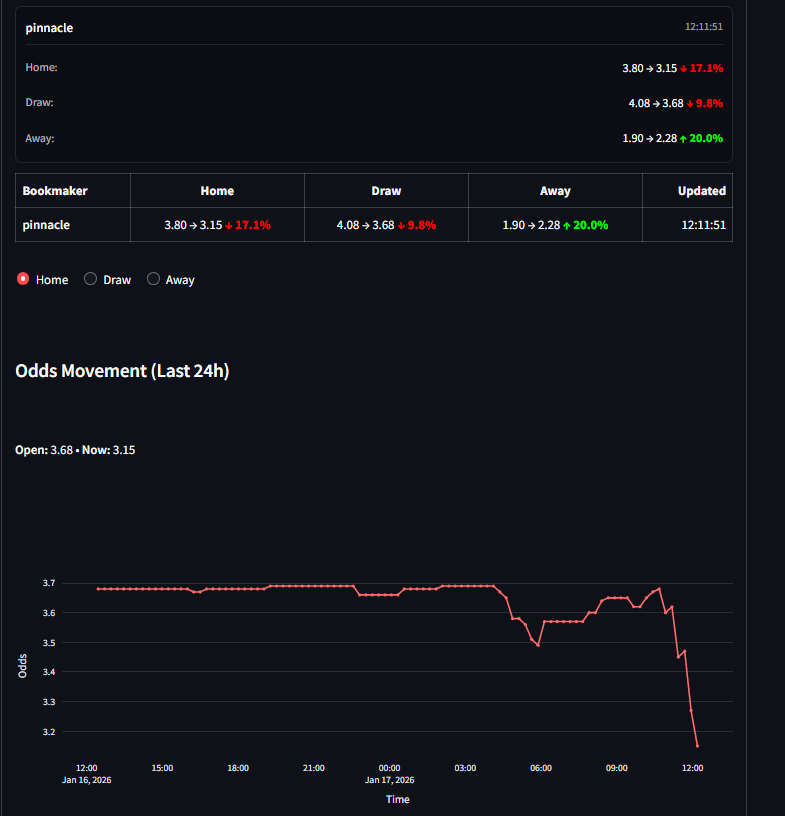Select the Away radio button
Viewport: 785px width, 816px height.
coord(153,279)
